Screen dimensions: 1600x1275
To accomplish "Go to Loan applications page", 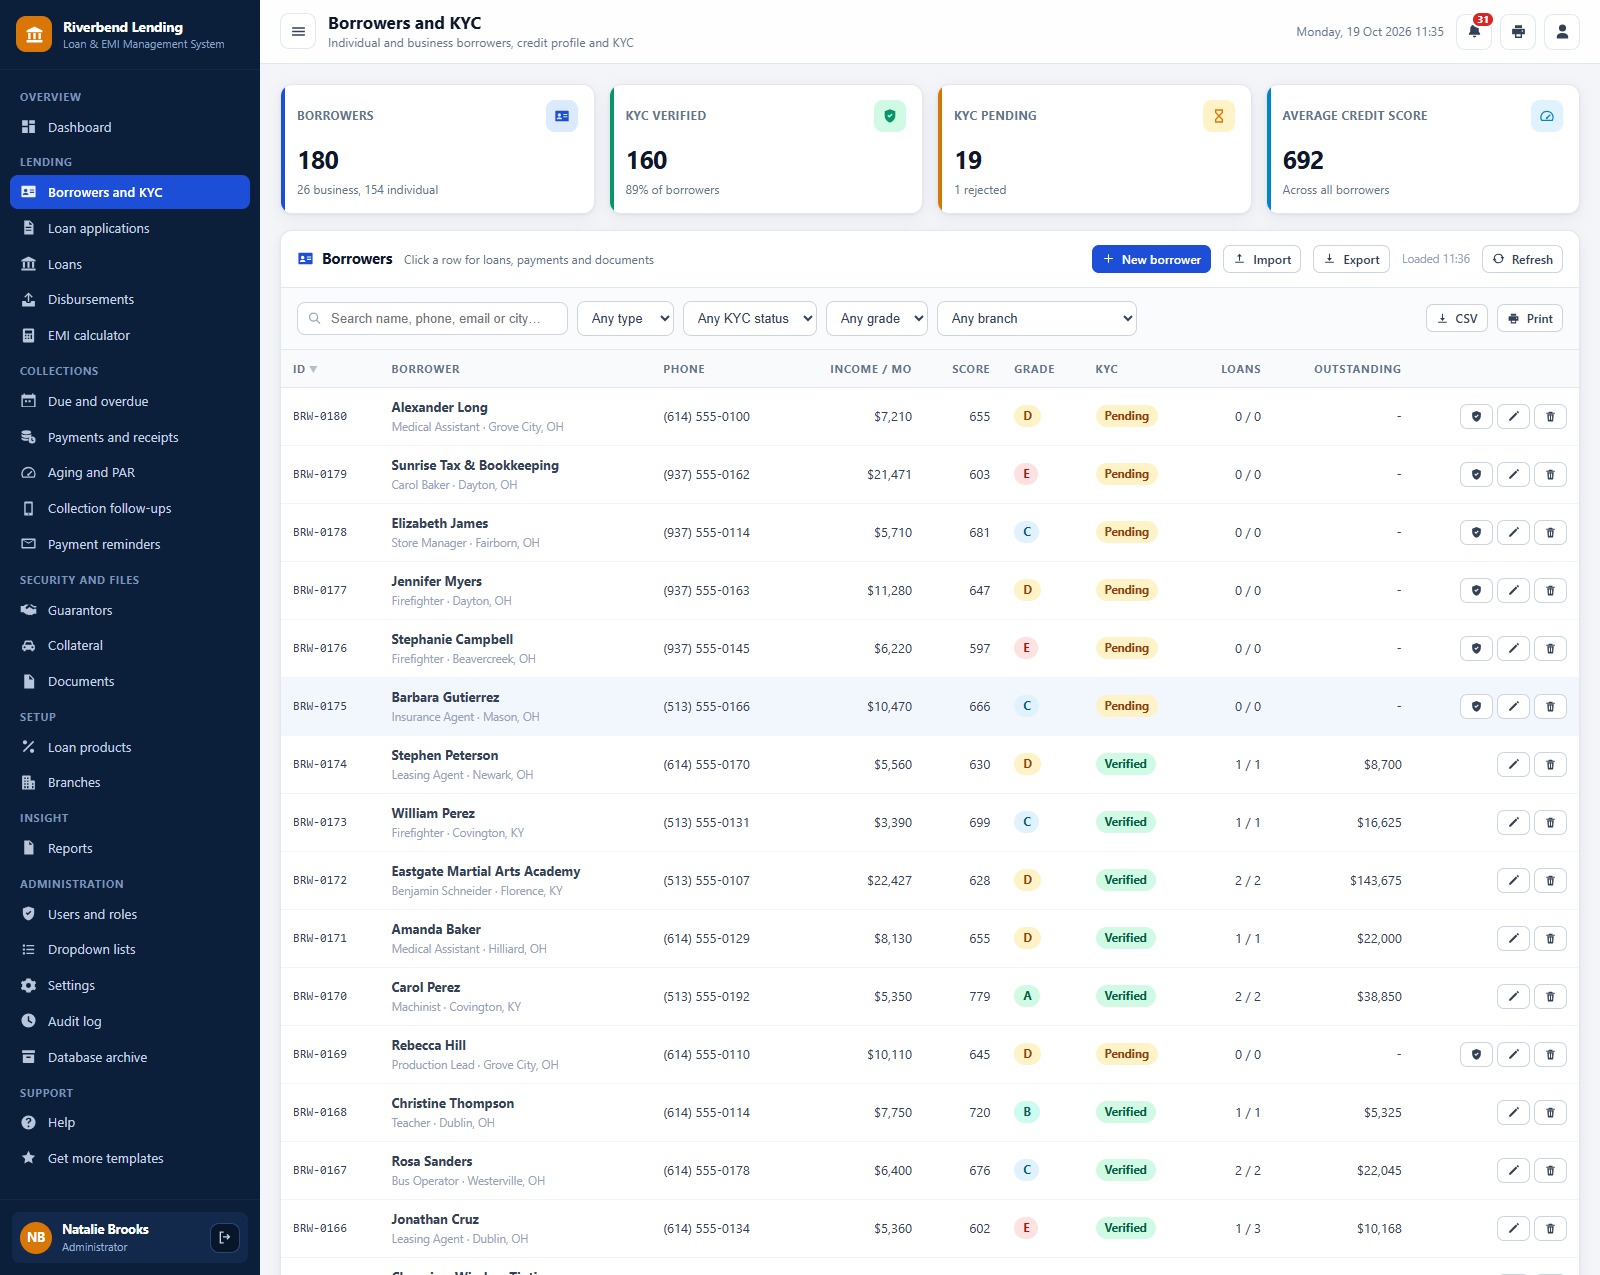I will coord(130,228).
